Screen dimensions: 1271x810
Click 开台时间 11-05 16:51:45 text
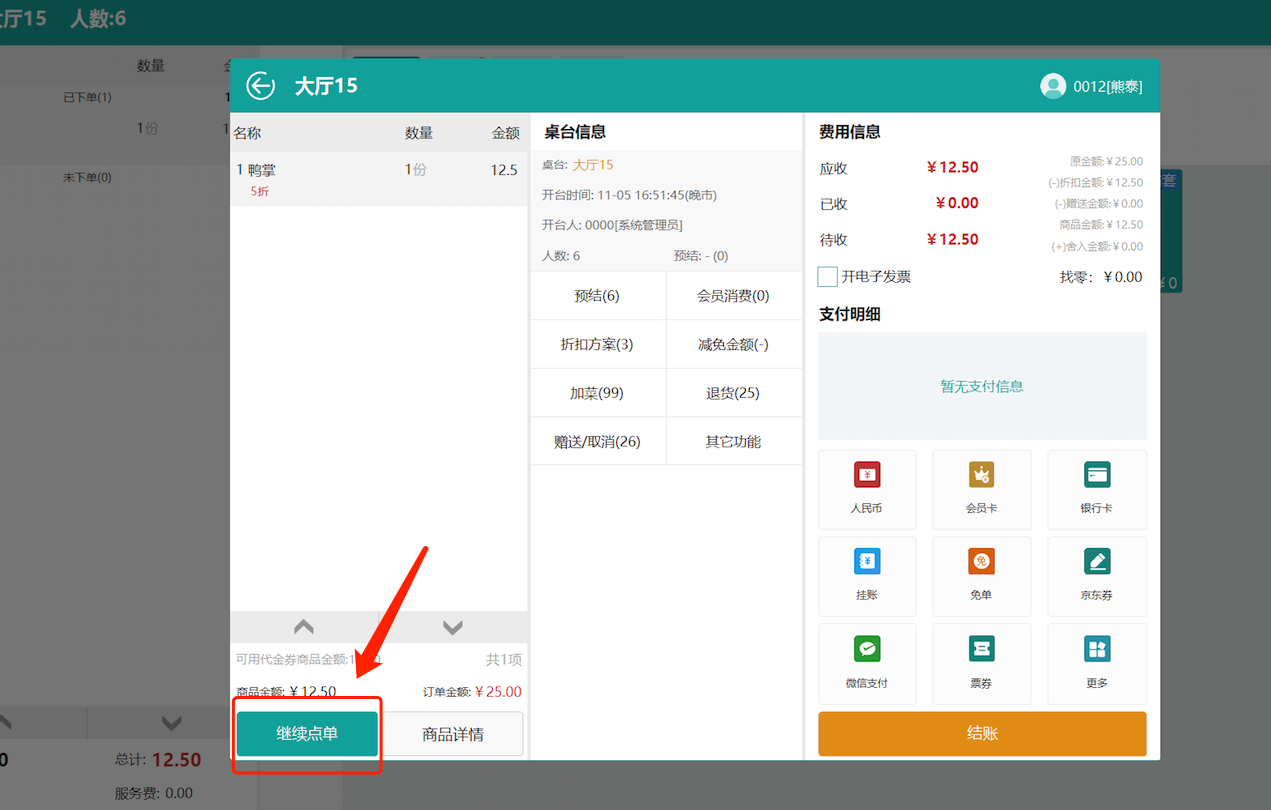coord(629,195)
